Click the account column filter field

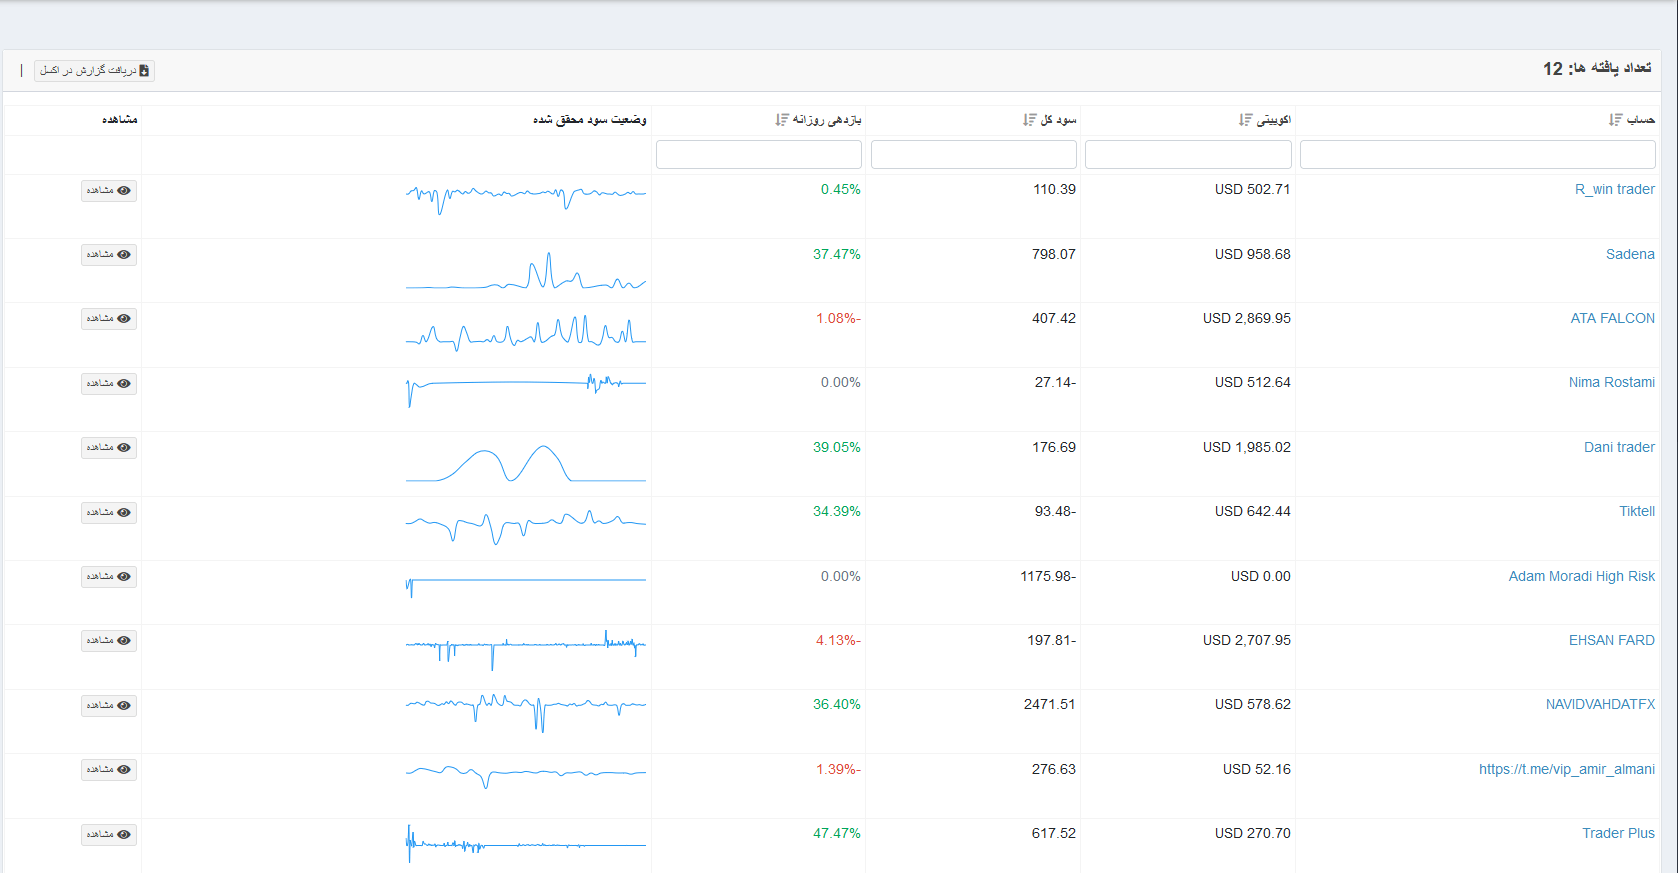[1477, 155]
